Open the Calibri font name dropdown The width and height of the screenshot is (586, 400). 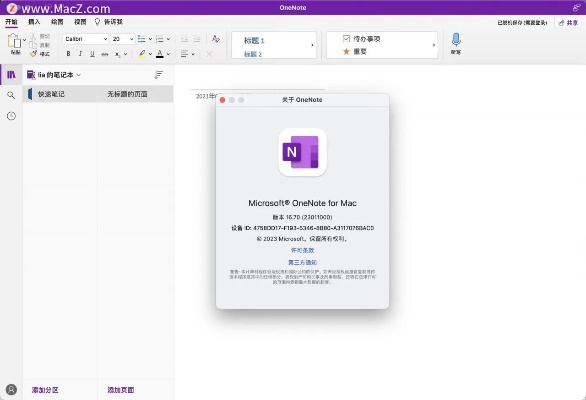tap(86, 39)
